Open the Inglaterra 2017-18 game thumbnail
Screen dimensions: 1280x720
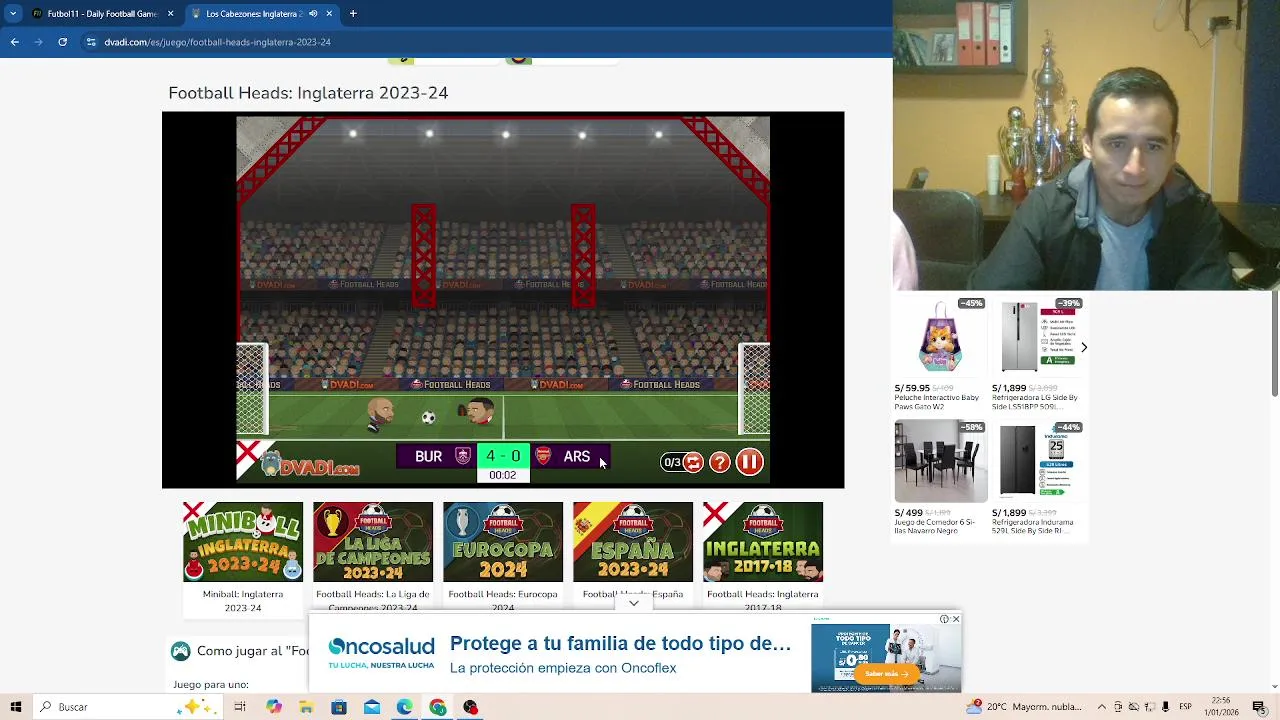click(x=763, y=542)
